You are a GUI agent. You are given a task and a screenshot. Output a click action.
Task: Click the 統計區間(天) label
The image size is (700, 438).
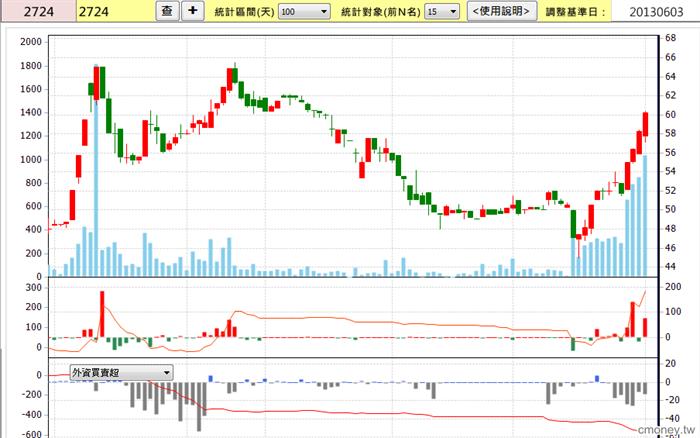[x=244, y=12]
